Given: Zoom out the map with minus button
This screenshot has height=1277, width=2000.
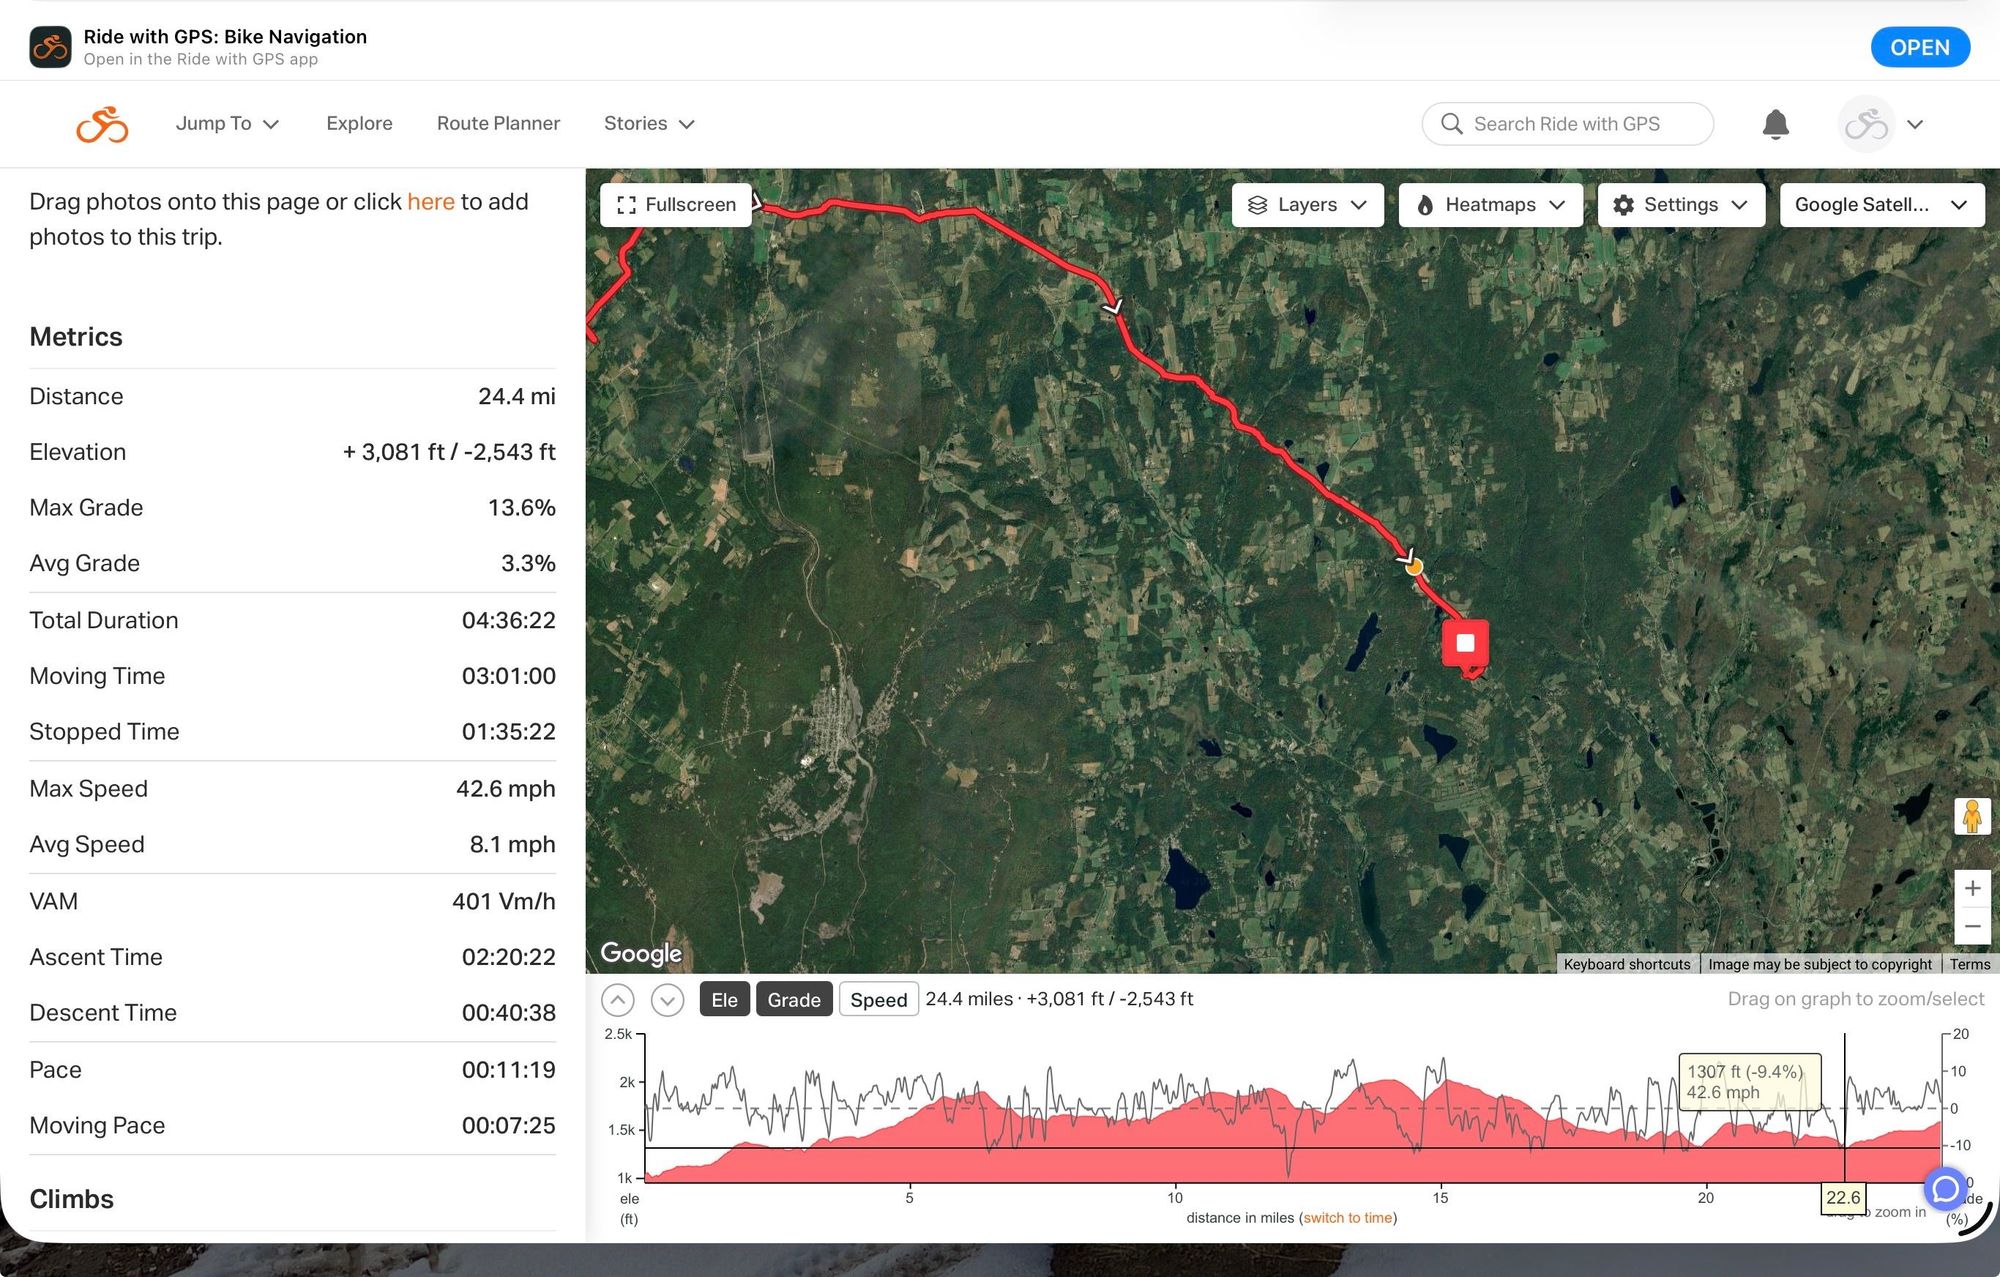Looking at the screenshot, I should [x=1972, y=926].
